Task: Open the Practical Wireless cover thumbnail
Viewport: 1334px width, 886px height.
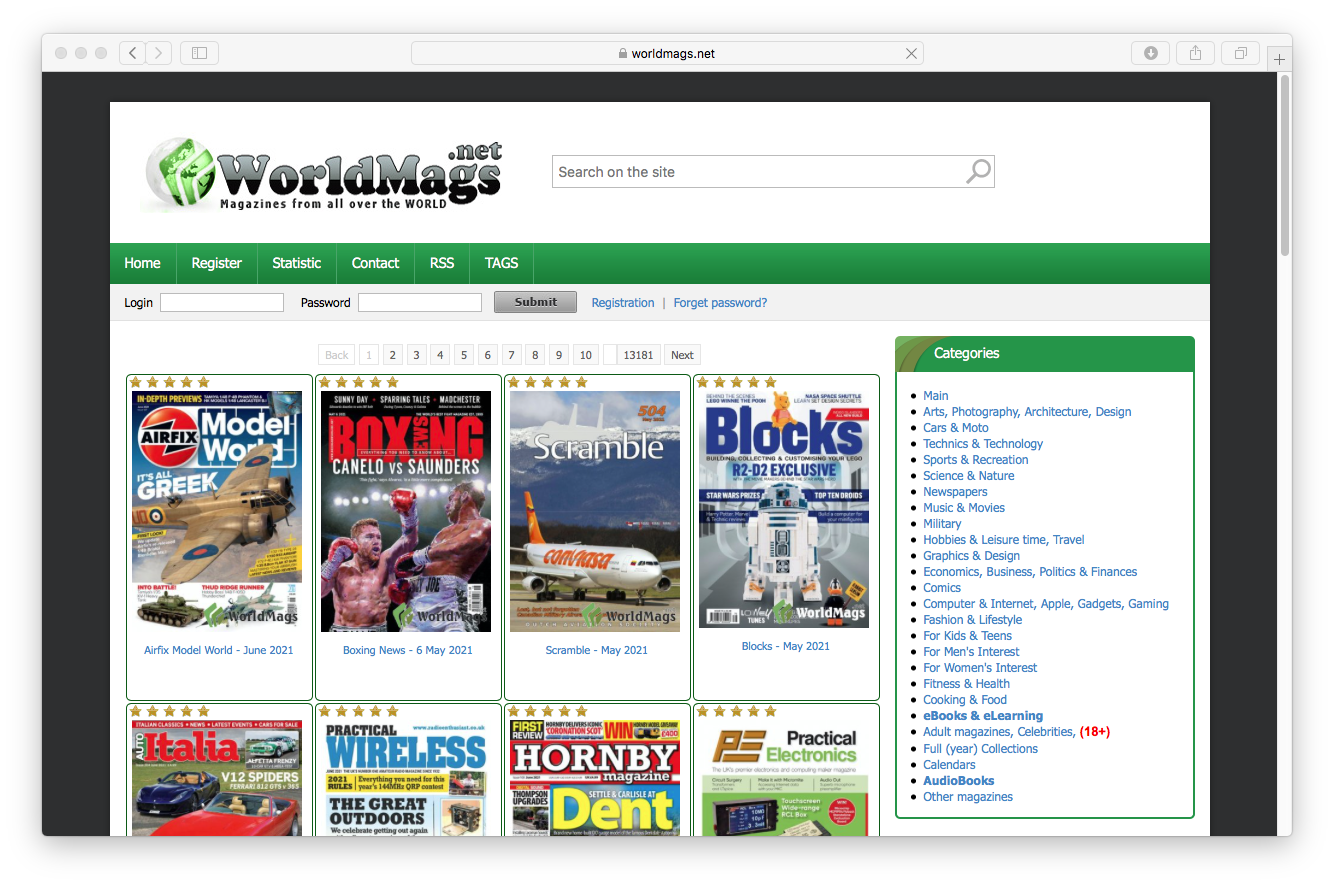Action: pyautogui.click(x=406, y=778)
